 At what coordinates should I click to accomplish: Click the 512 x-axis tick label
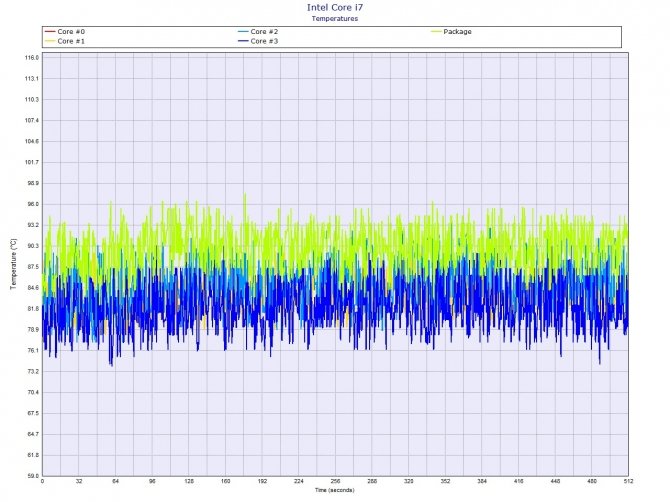pos(628,481)
